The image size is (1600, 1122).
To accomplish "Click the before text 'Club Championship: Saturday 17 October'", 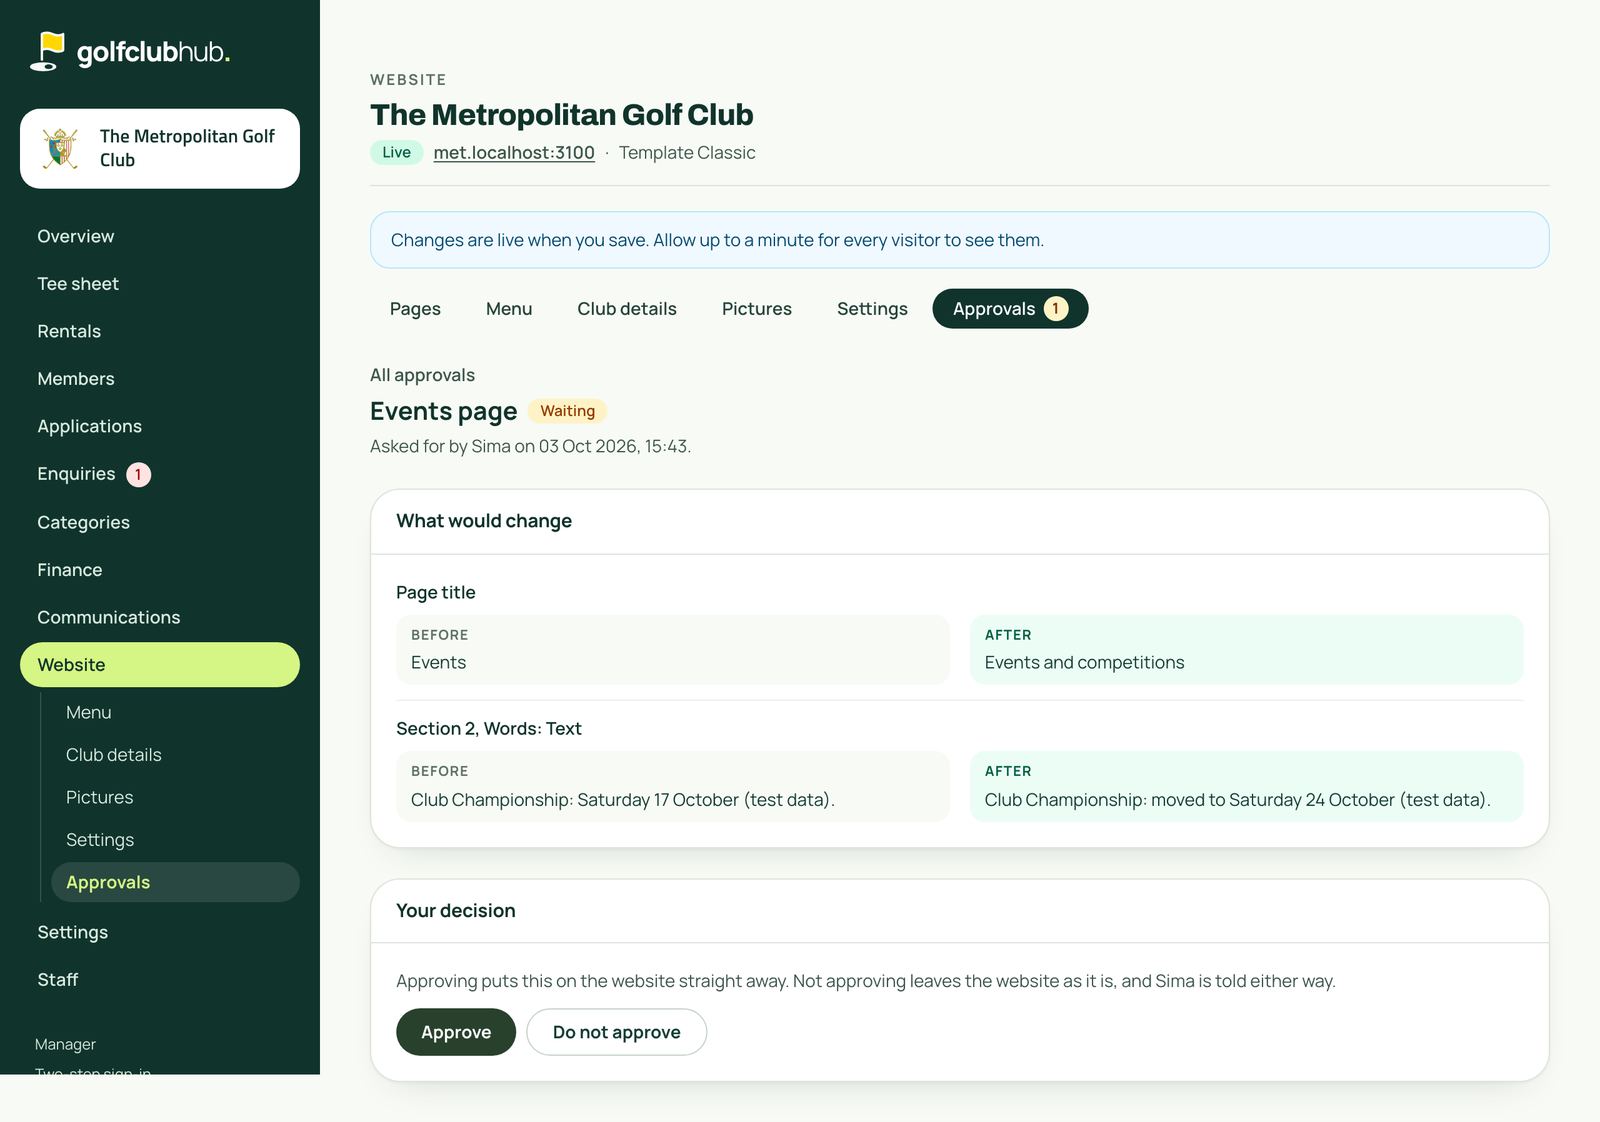I will tap(574, 800).
